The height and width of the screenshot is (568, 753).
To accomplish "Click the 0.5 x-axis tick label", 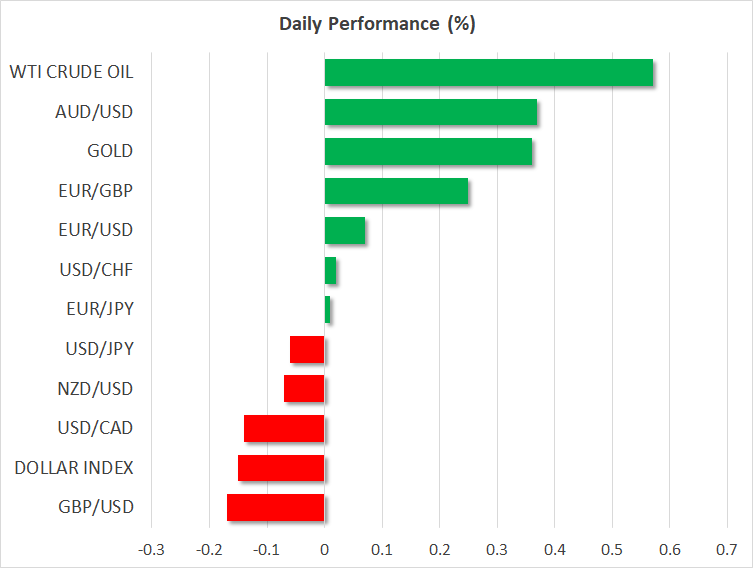I will click(x=612, y=549).
